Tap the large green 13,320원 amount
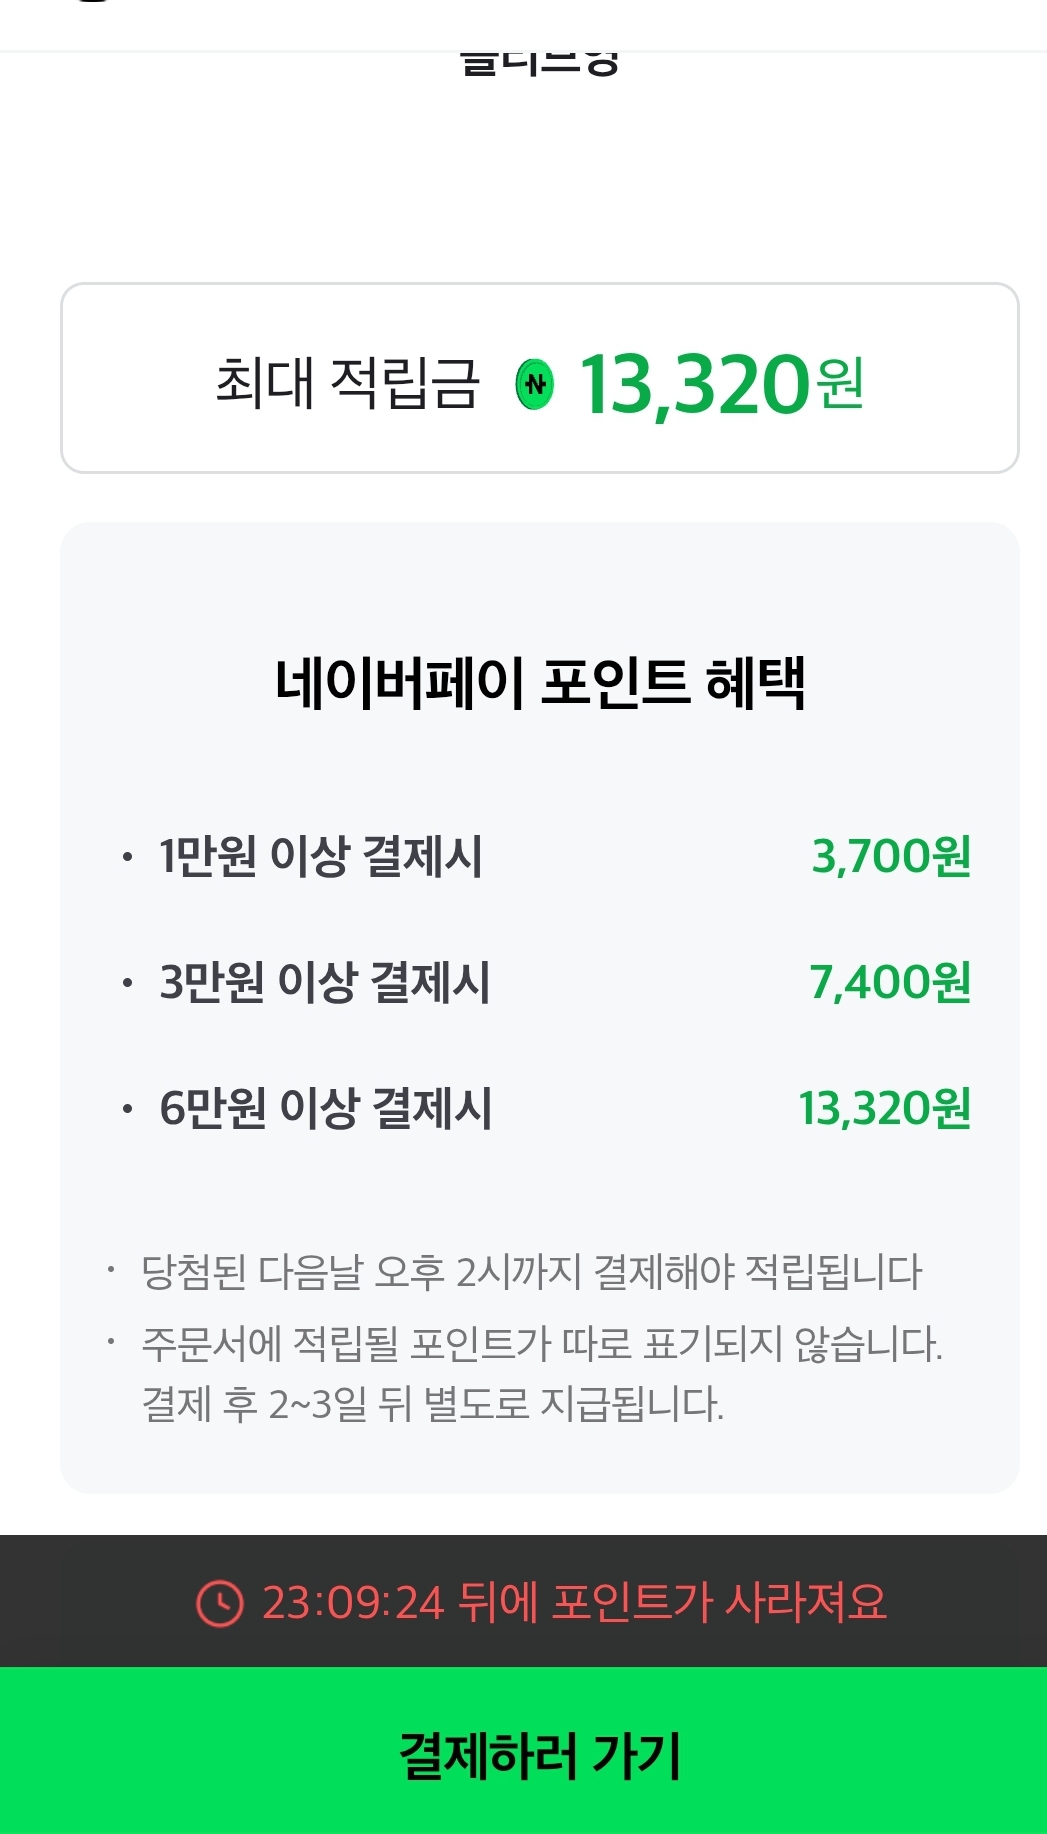This screenshot has height=1834, width=1047. (720, 384)
